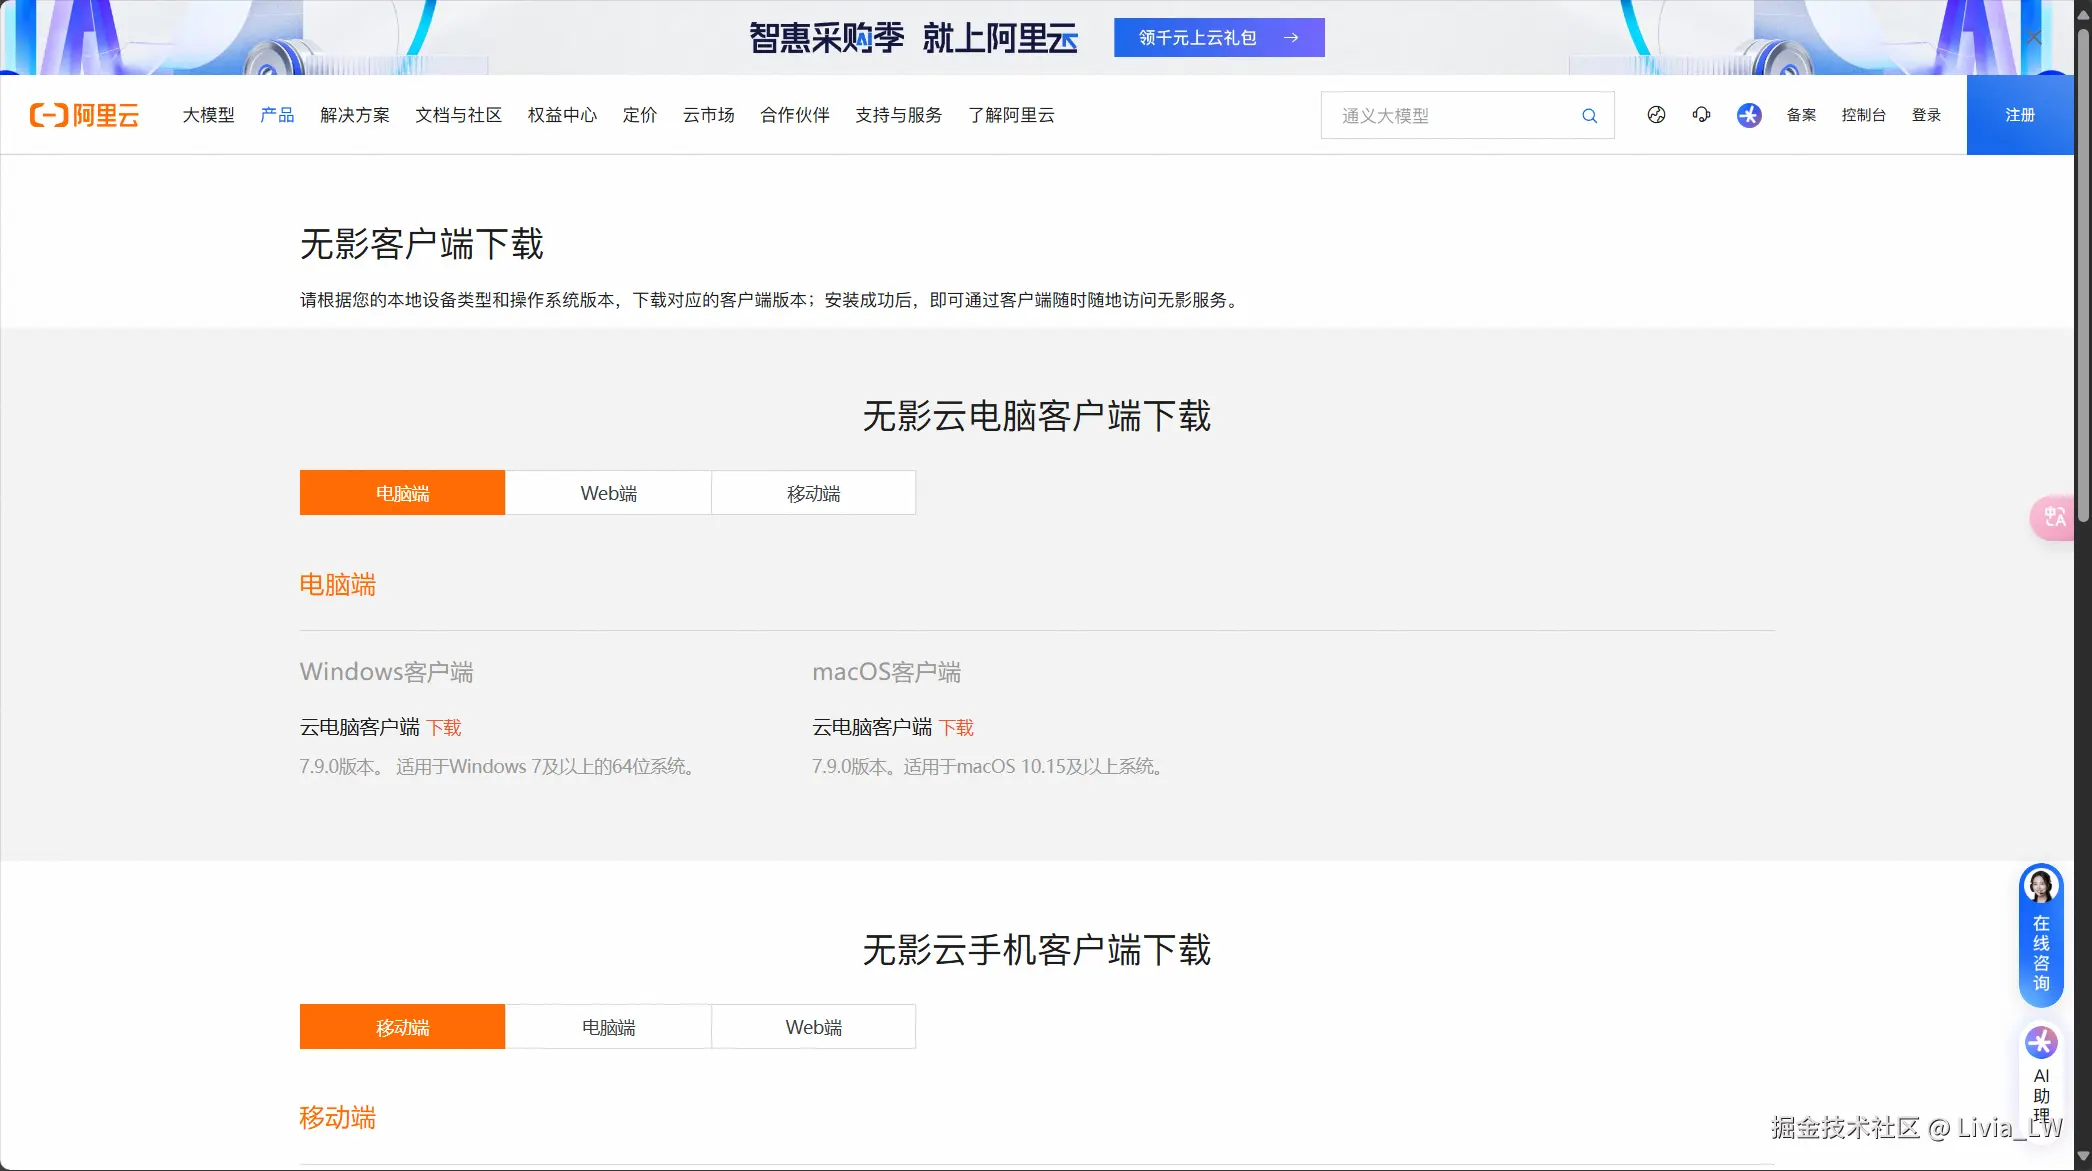
Task: Close the top promotional banner
Action: [2033, 37]
